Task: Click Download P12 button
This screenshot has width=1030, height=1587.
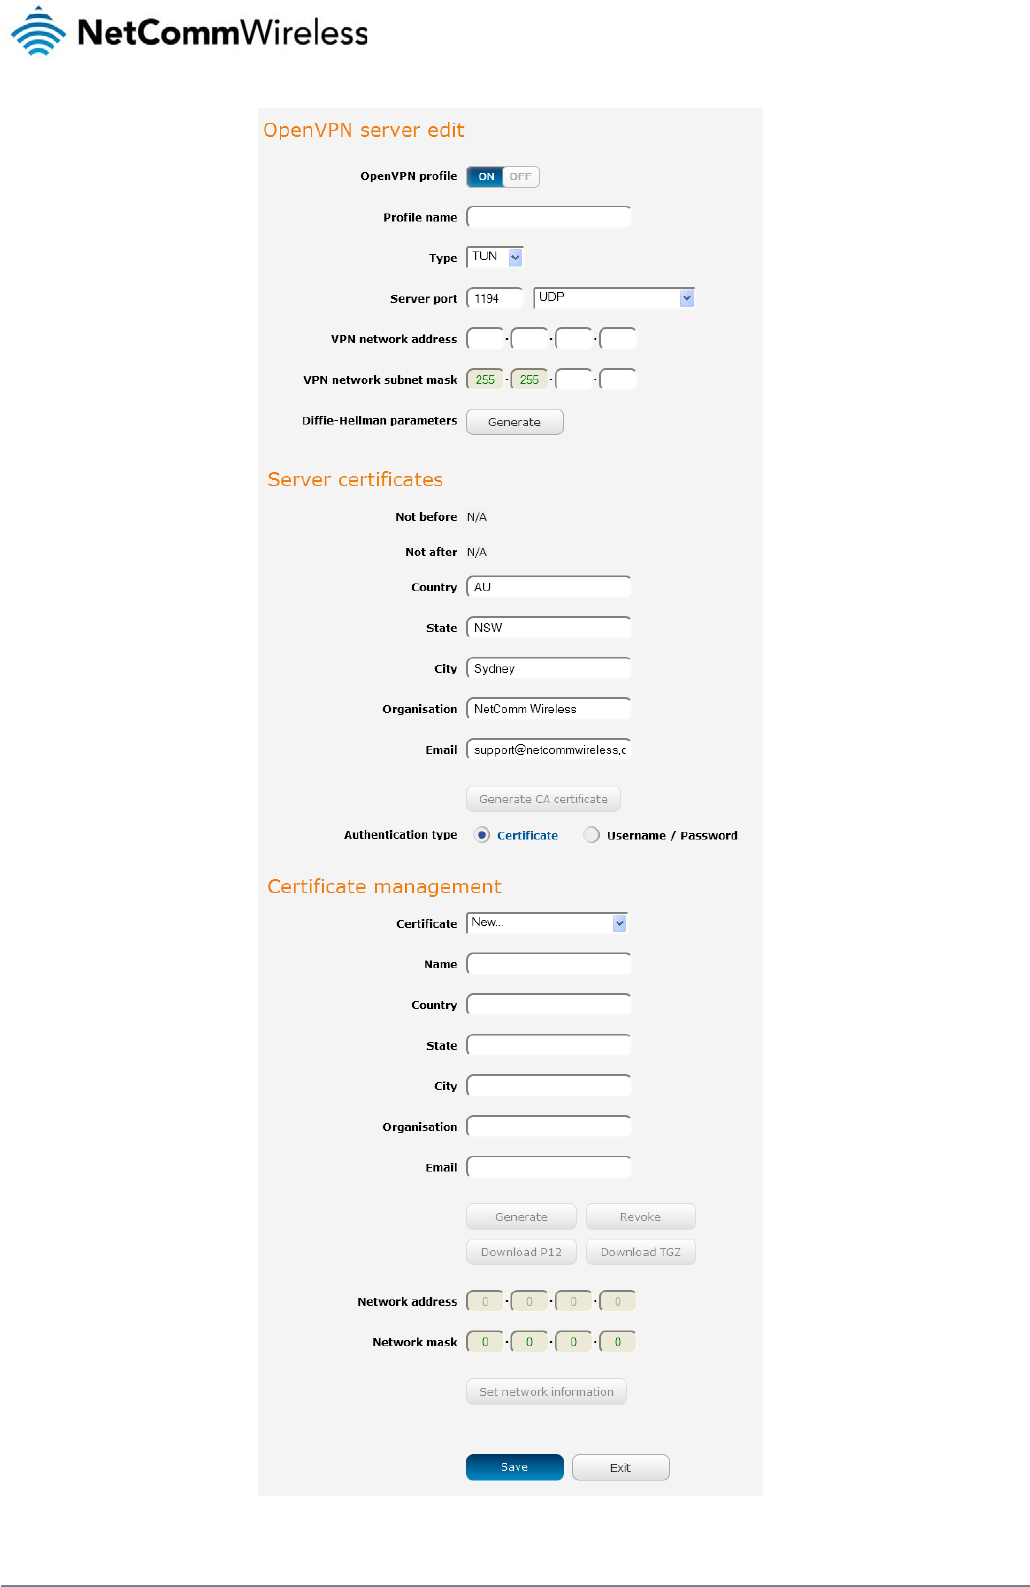Action: 521,1252
